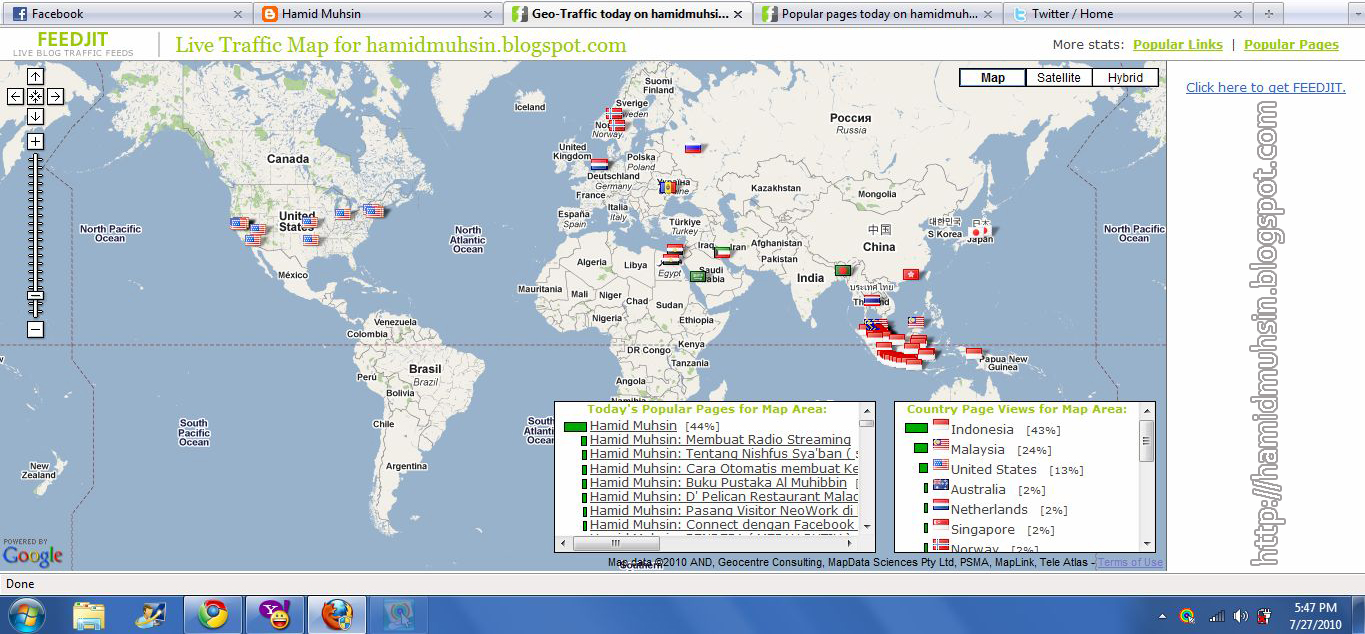Open the Cara Otomatis membuat page link
Image resolution: width=1365 pixels, height=634 pixels.
point(724,468)
